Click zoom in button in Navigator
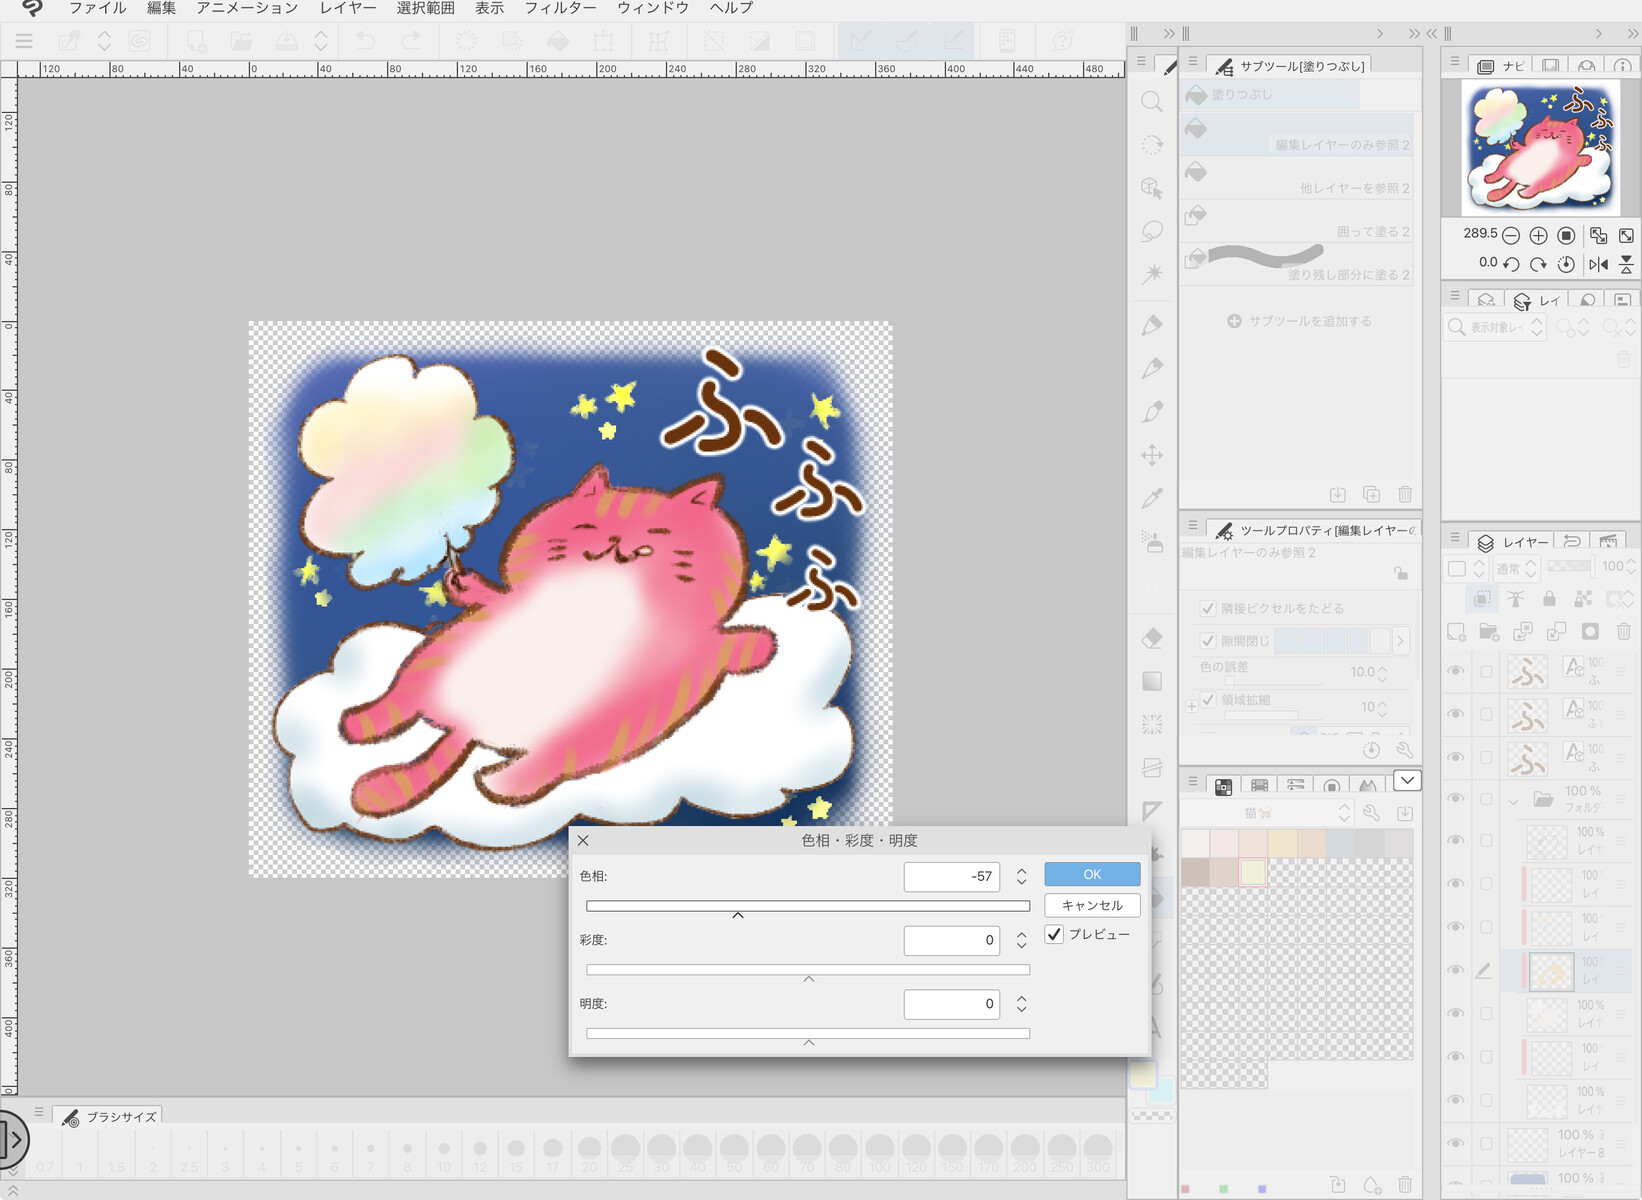This screenshot has height=1200, width=1642. click(x=1538, y=236)
